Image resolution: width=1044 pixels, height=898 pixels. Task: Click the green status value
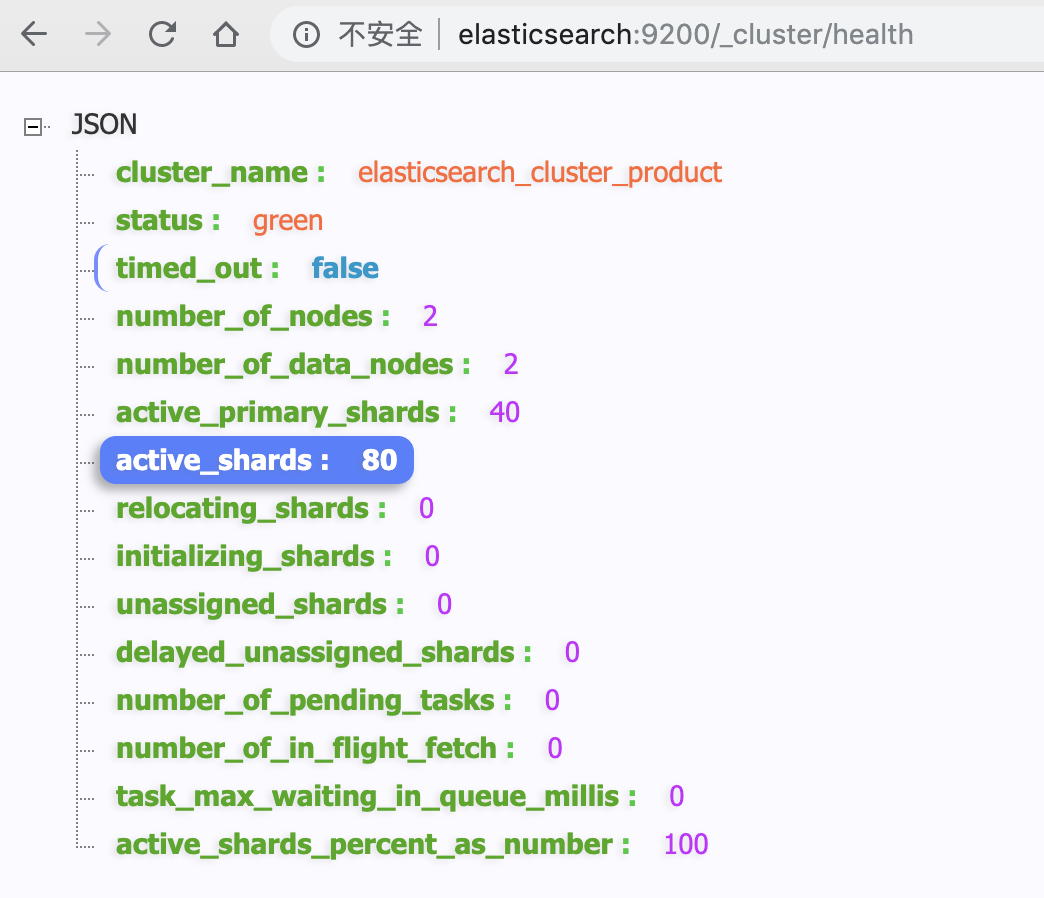tap(288, 221)
